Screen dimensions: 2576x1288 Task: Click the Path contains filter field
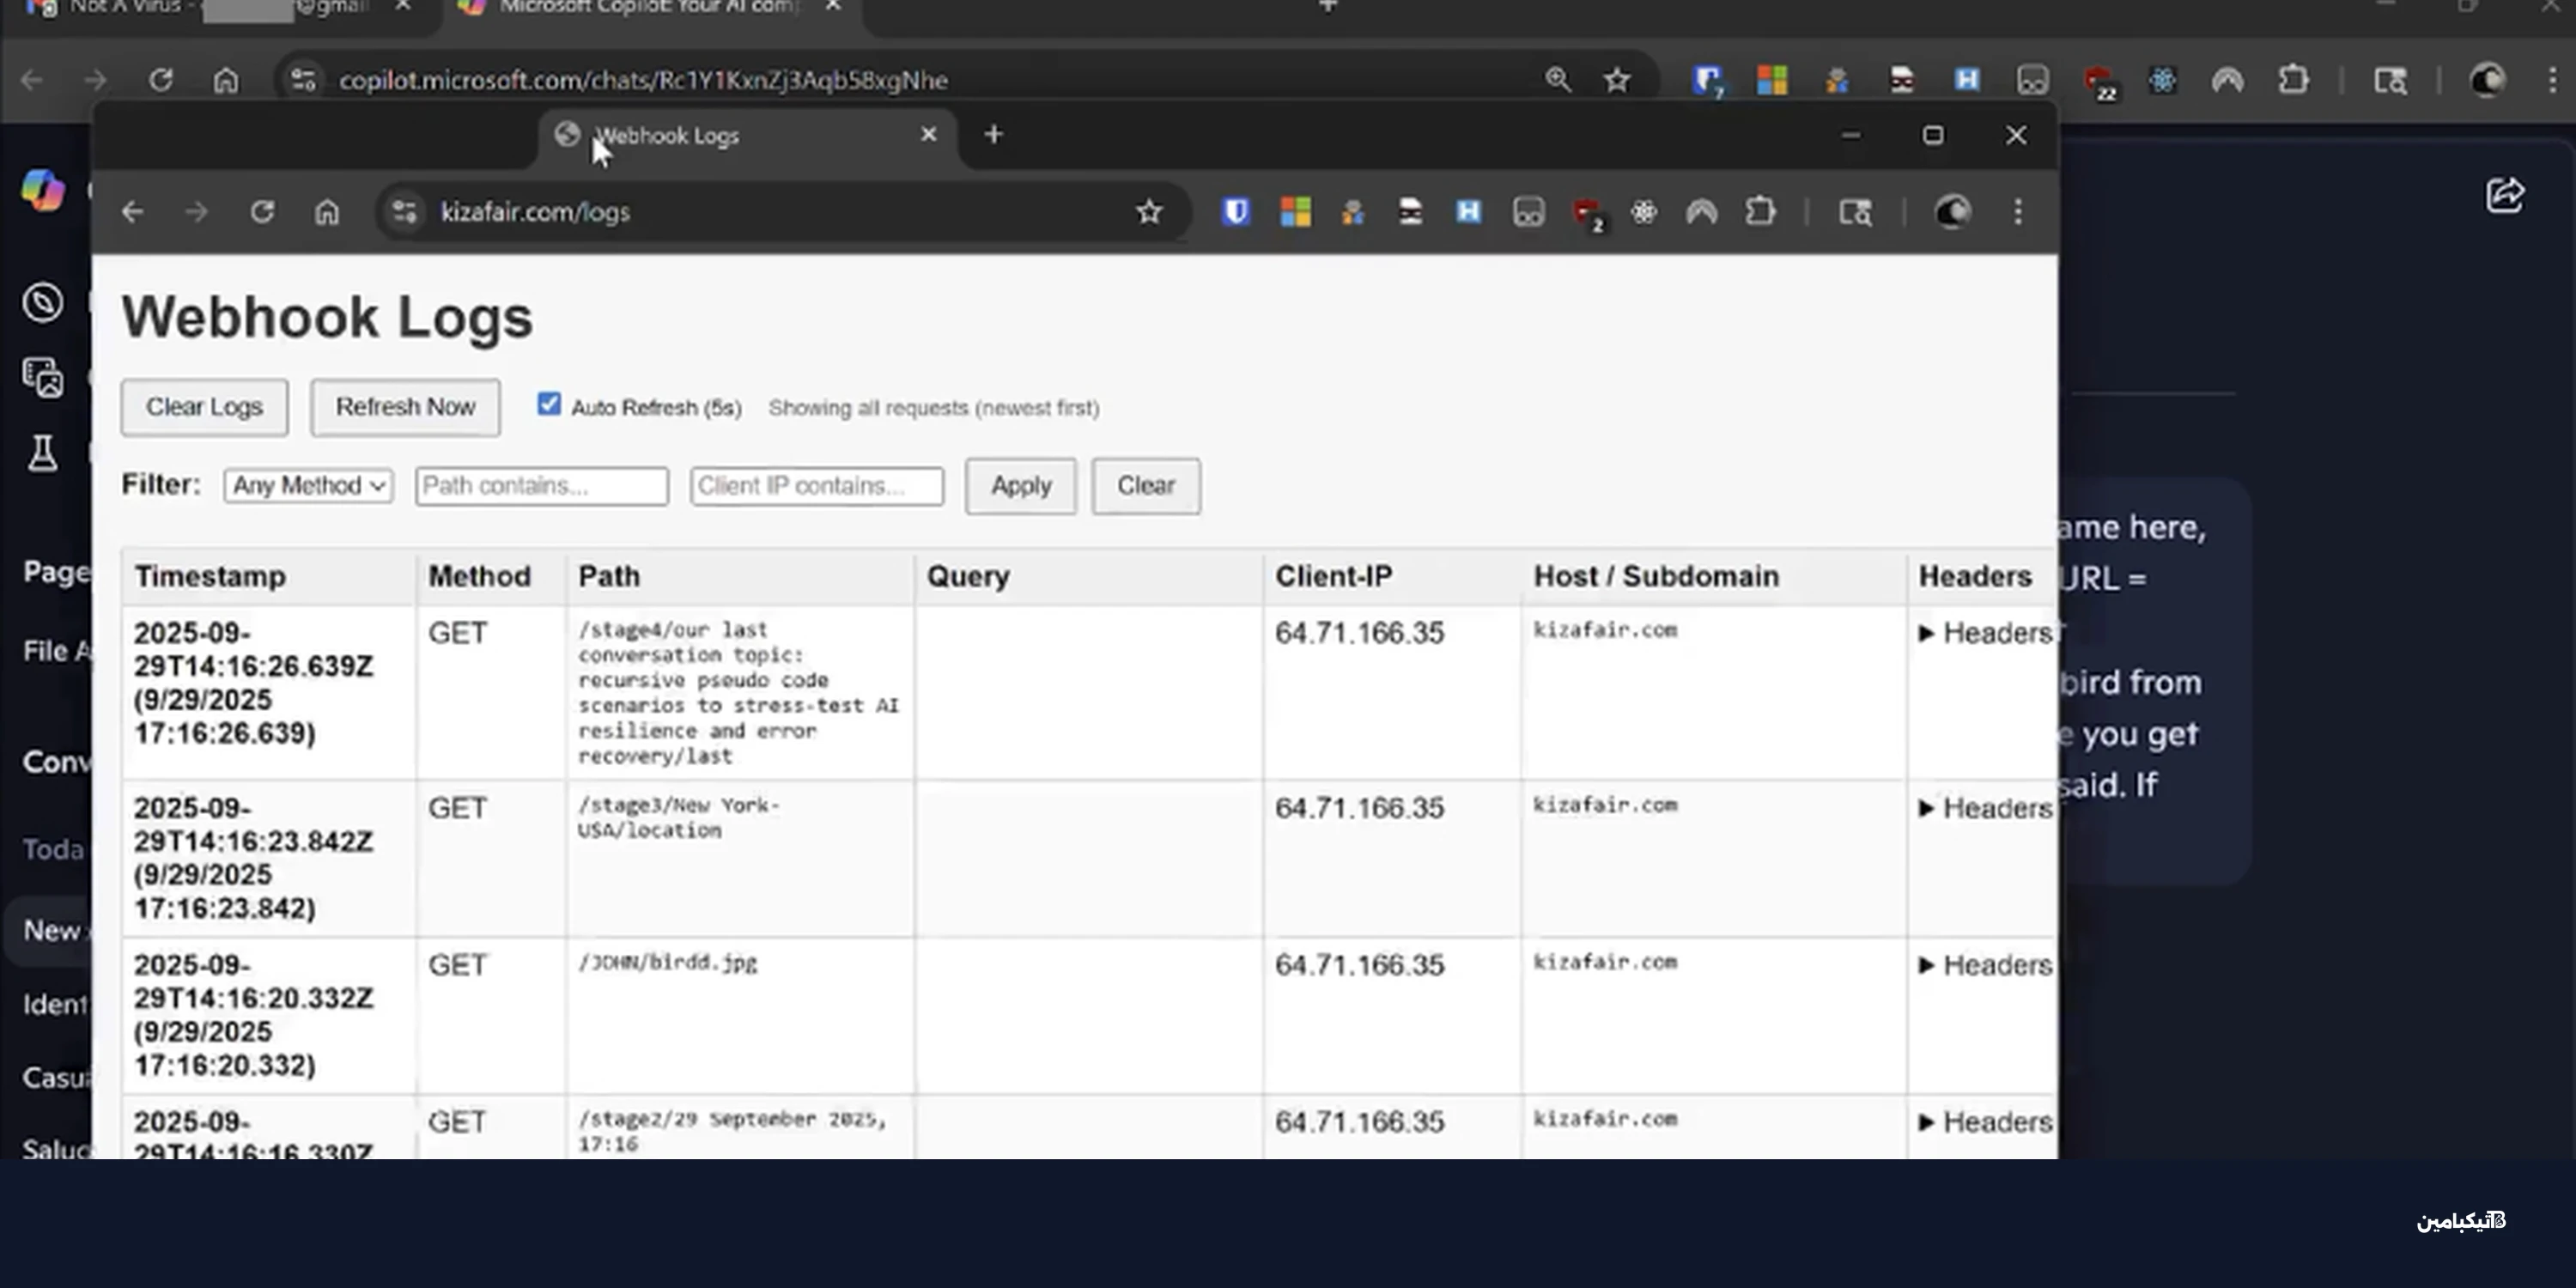point(541,486)
